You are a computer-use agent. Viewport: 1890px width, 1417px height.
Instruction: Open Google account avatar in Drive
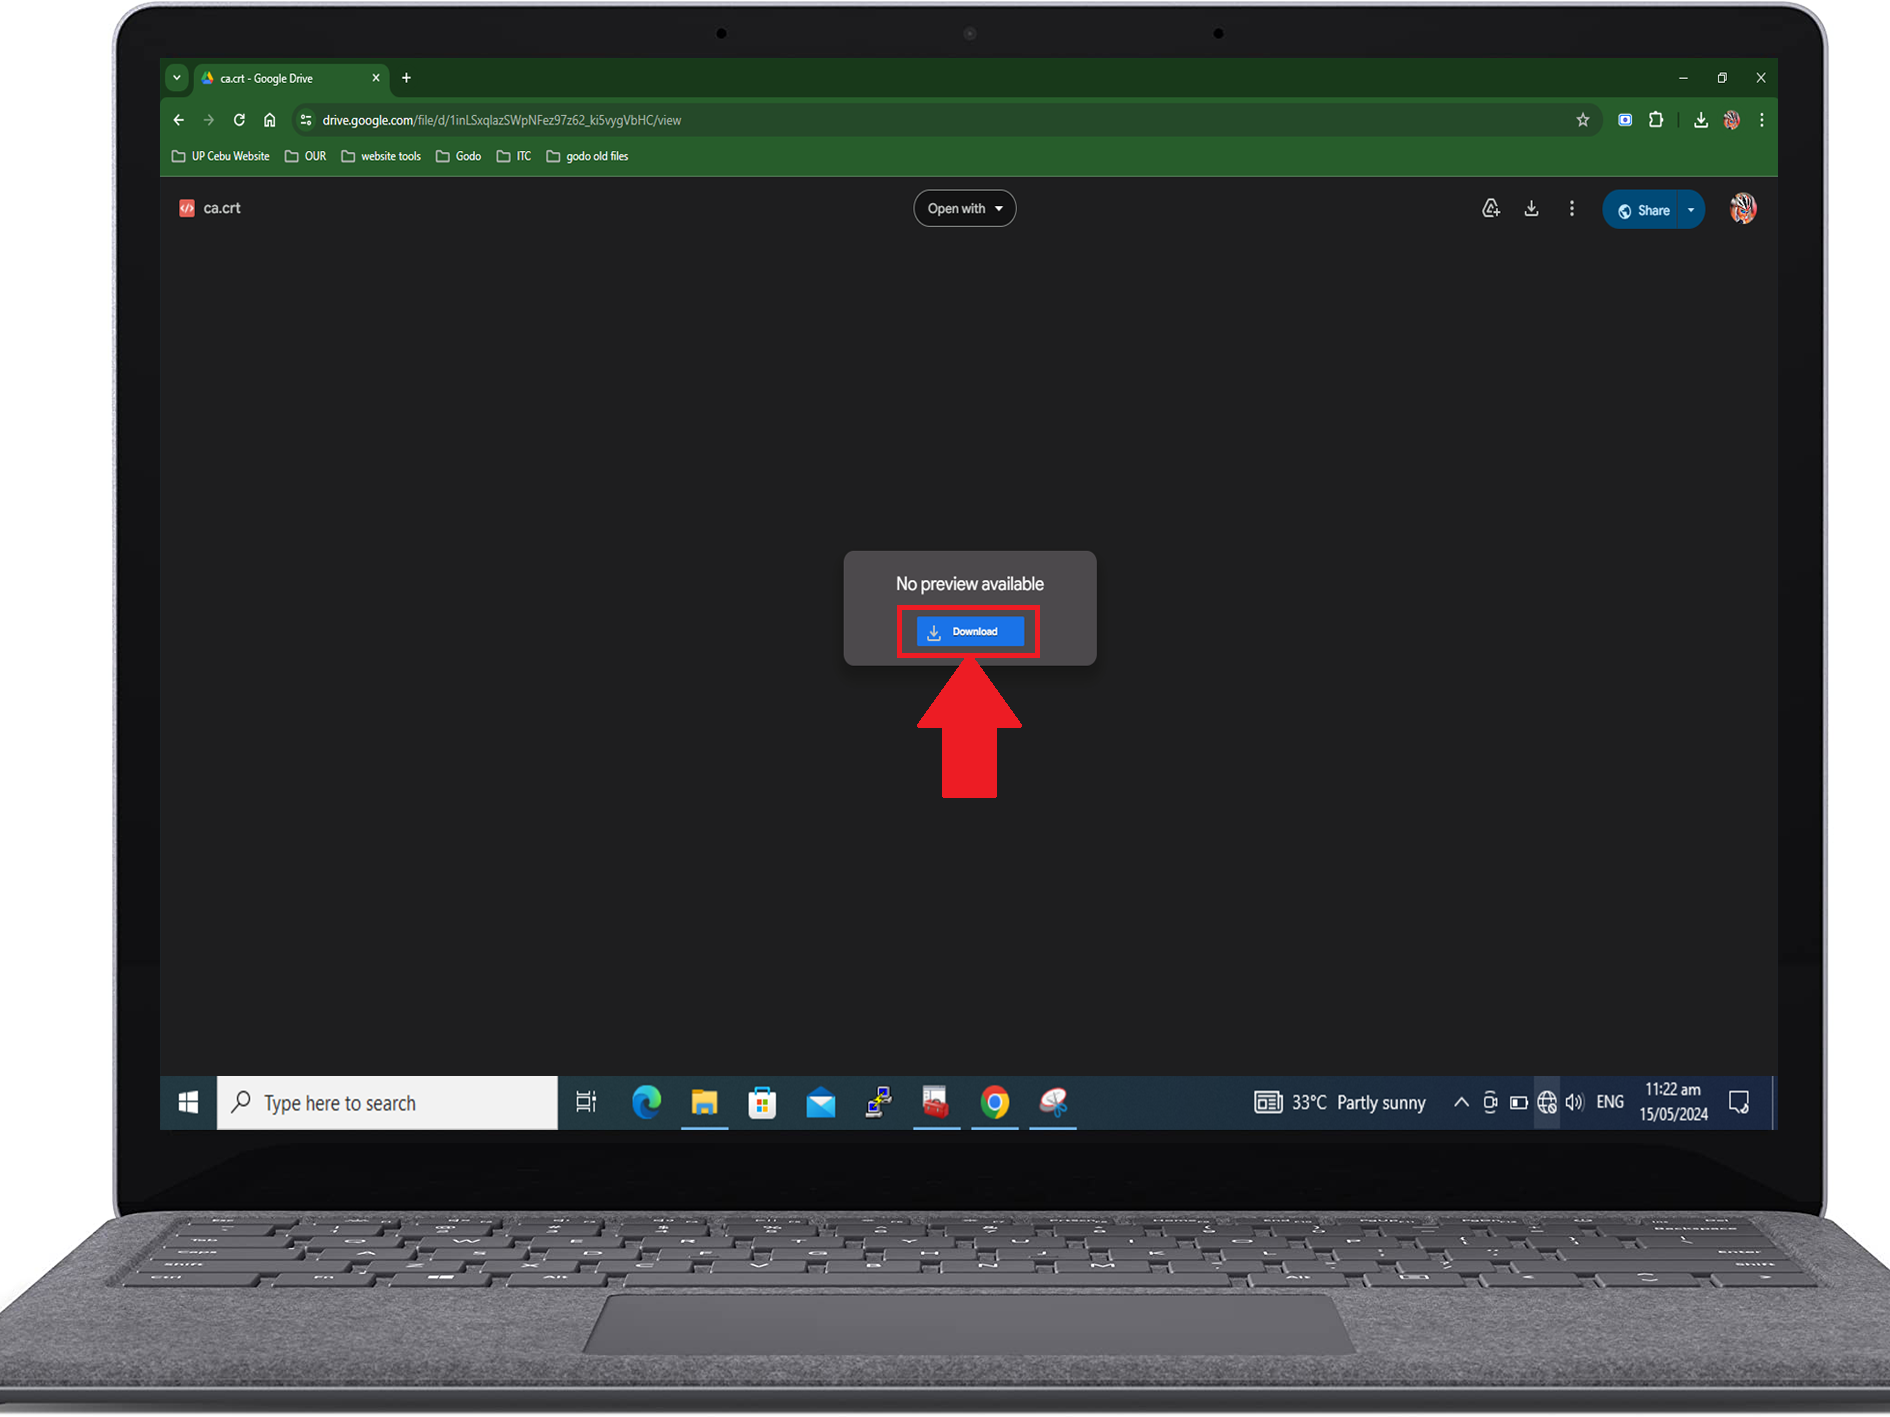coord(1743,208)
